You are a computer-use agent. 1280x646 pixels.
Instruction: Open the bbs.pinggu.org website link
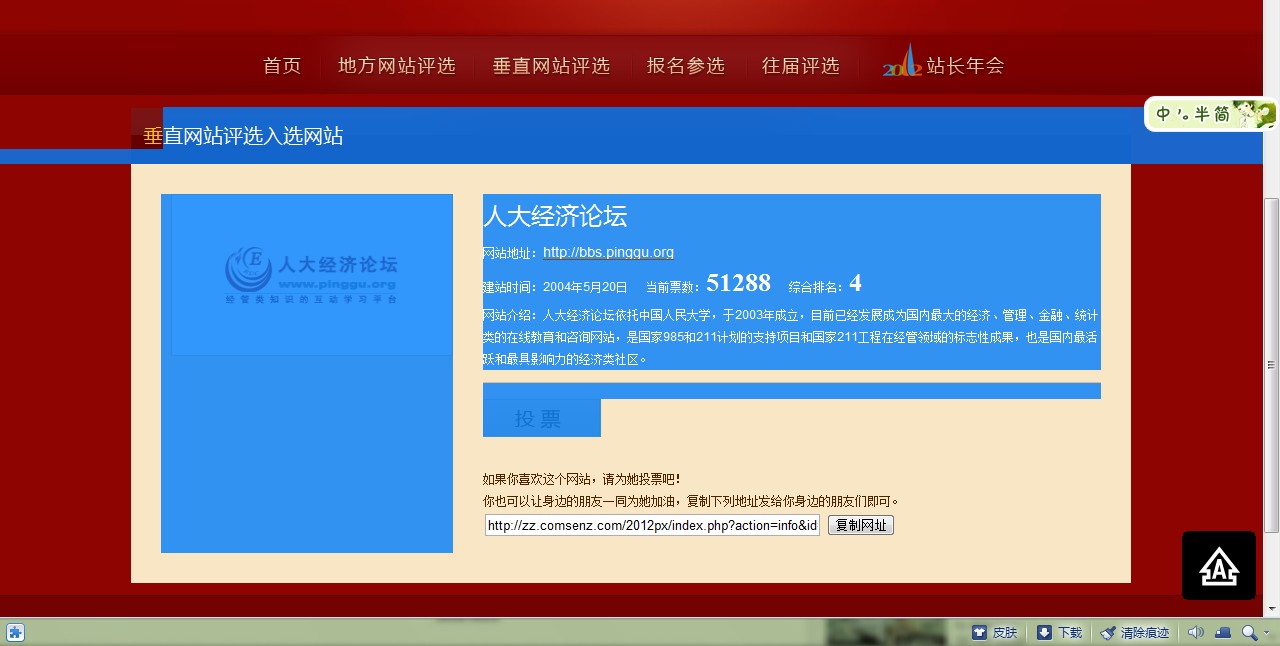[608, 252]
